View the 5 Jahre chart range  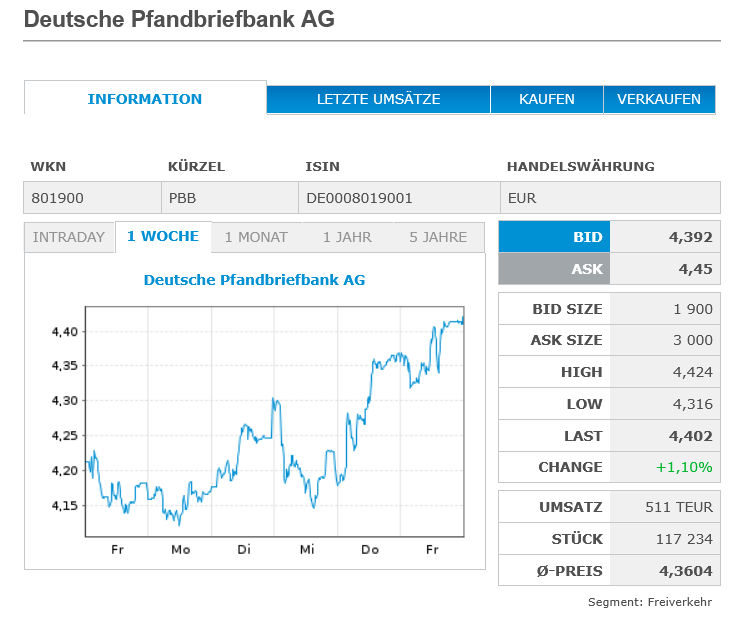pos(438,237)
